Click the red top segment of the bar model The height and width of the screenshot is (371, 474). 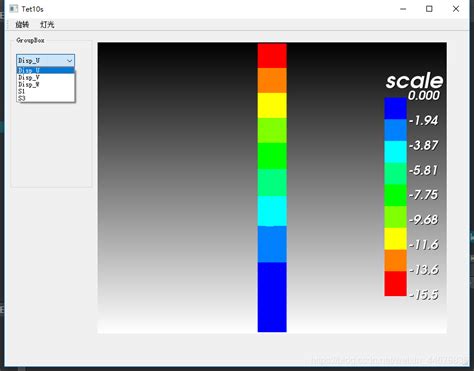click(272, 56)
